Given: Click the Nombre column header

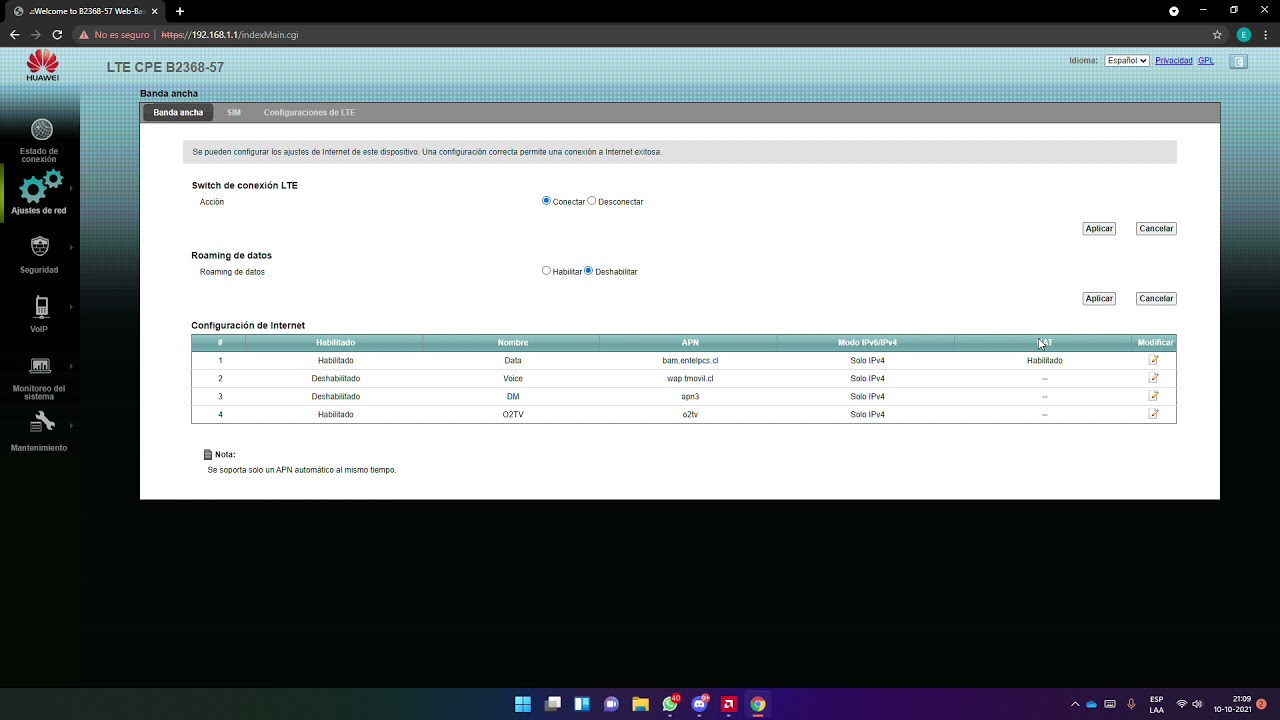Looking at the screenshot, I should 513,343.
